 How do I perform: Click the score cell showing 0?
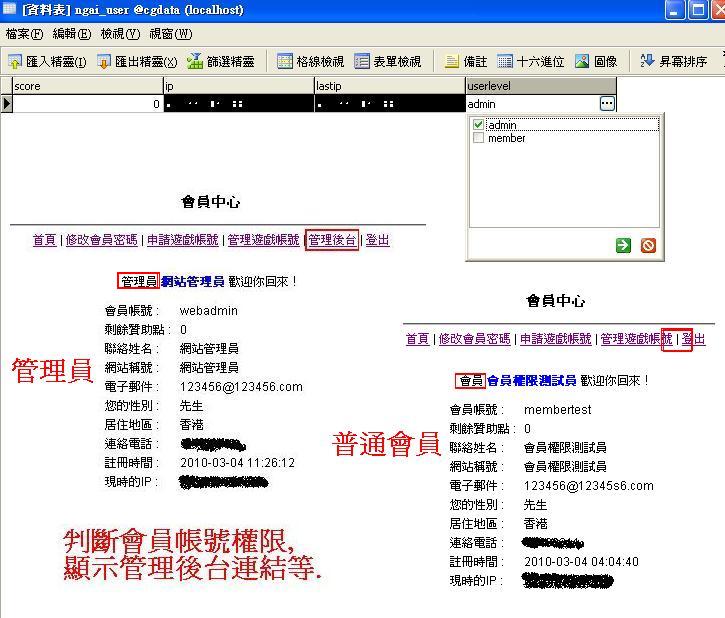point(87,104)
